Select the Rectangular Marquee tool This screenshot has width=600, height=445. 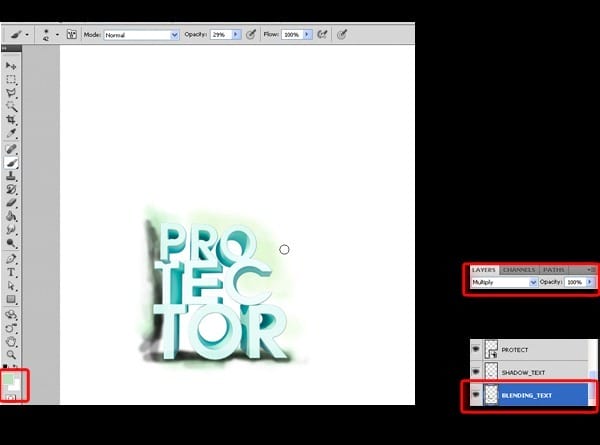tap(11, 79)
